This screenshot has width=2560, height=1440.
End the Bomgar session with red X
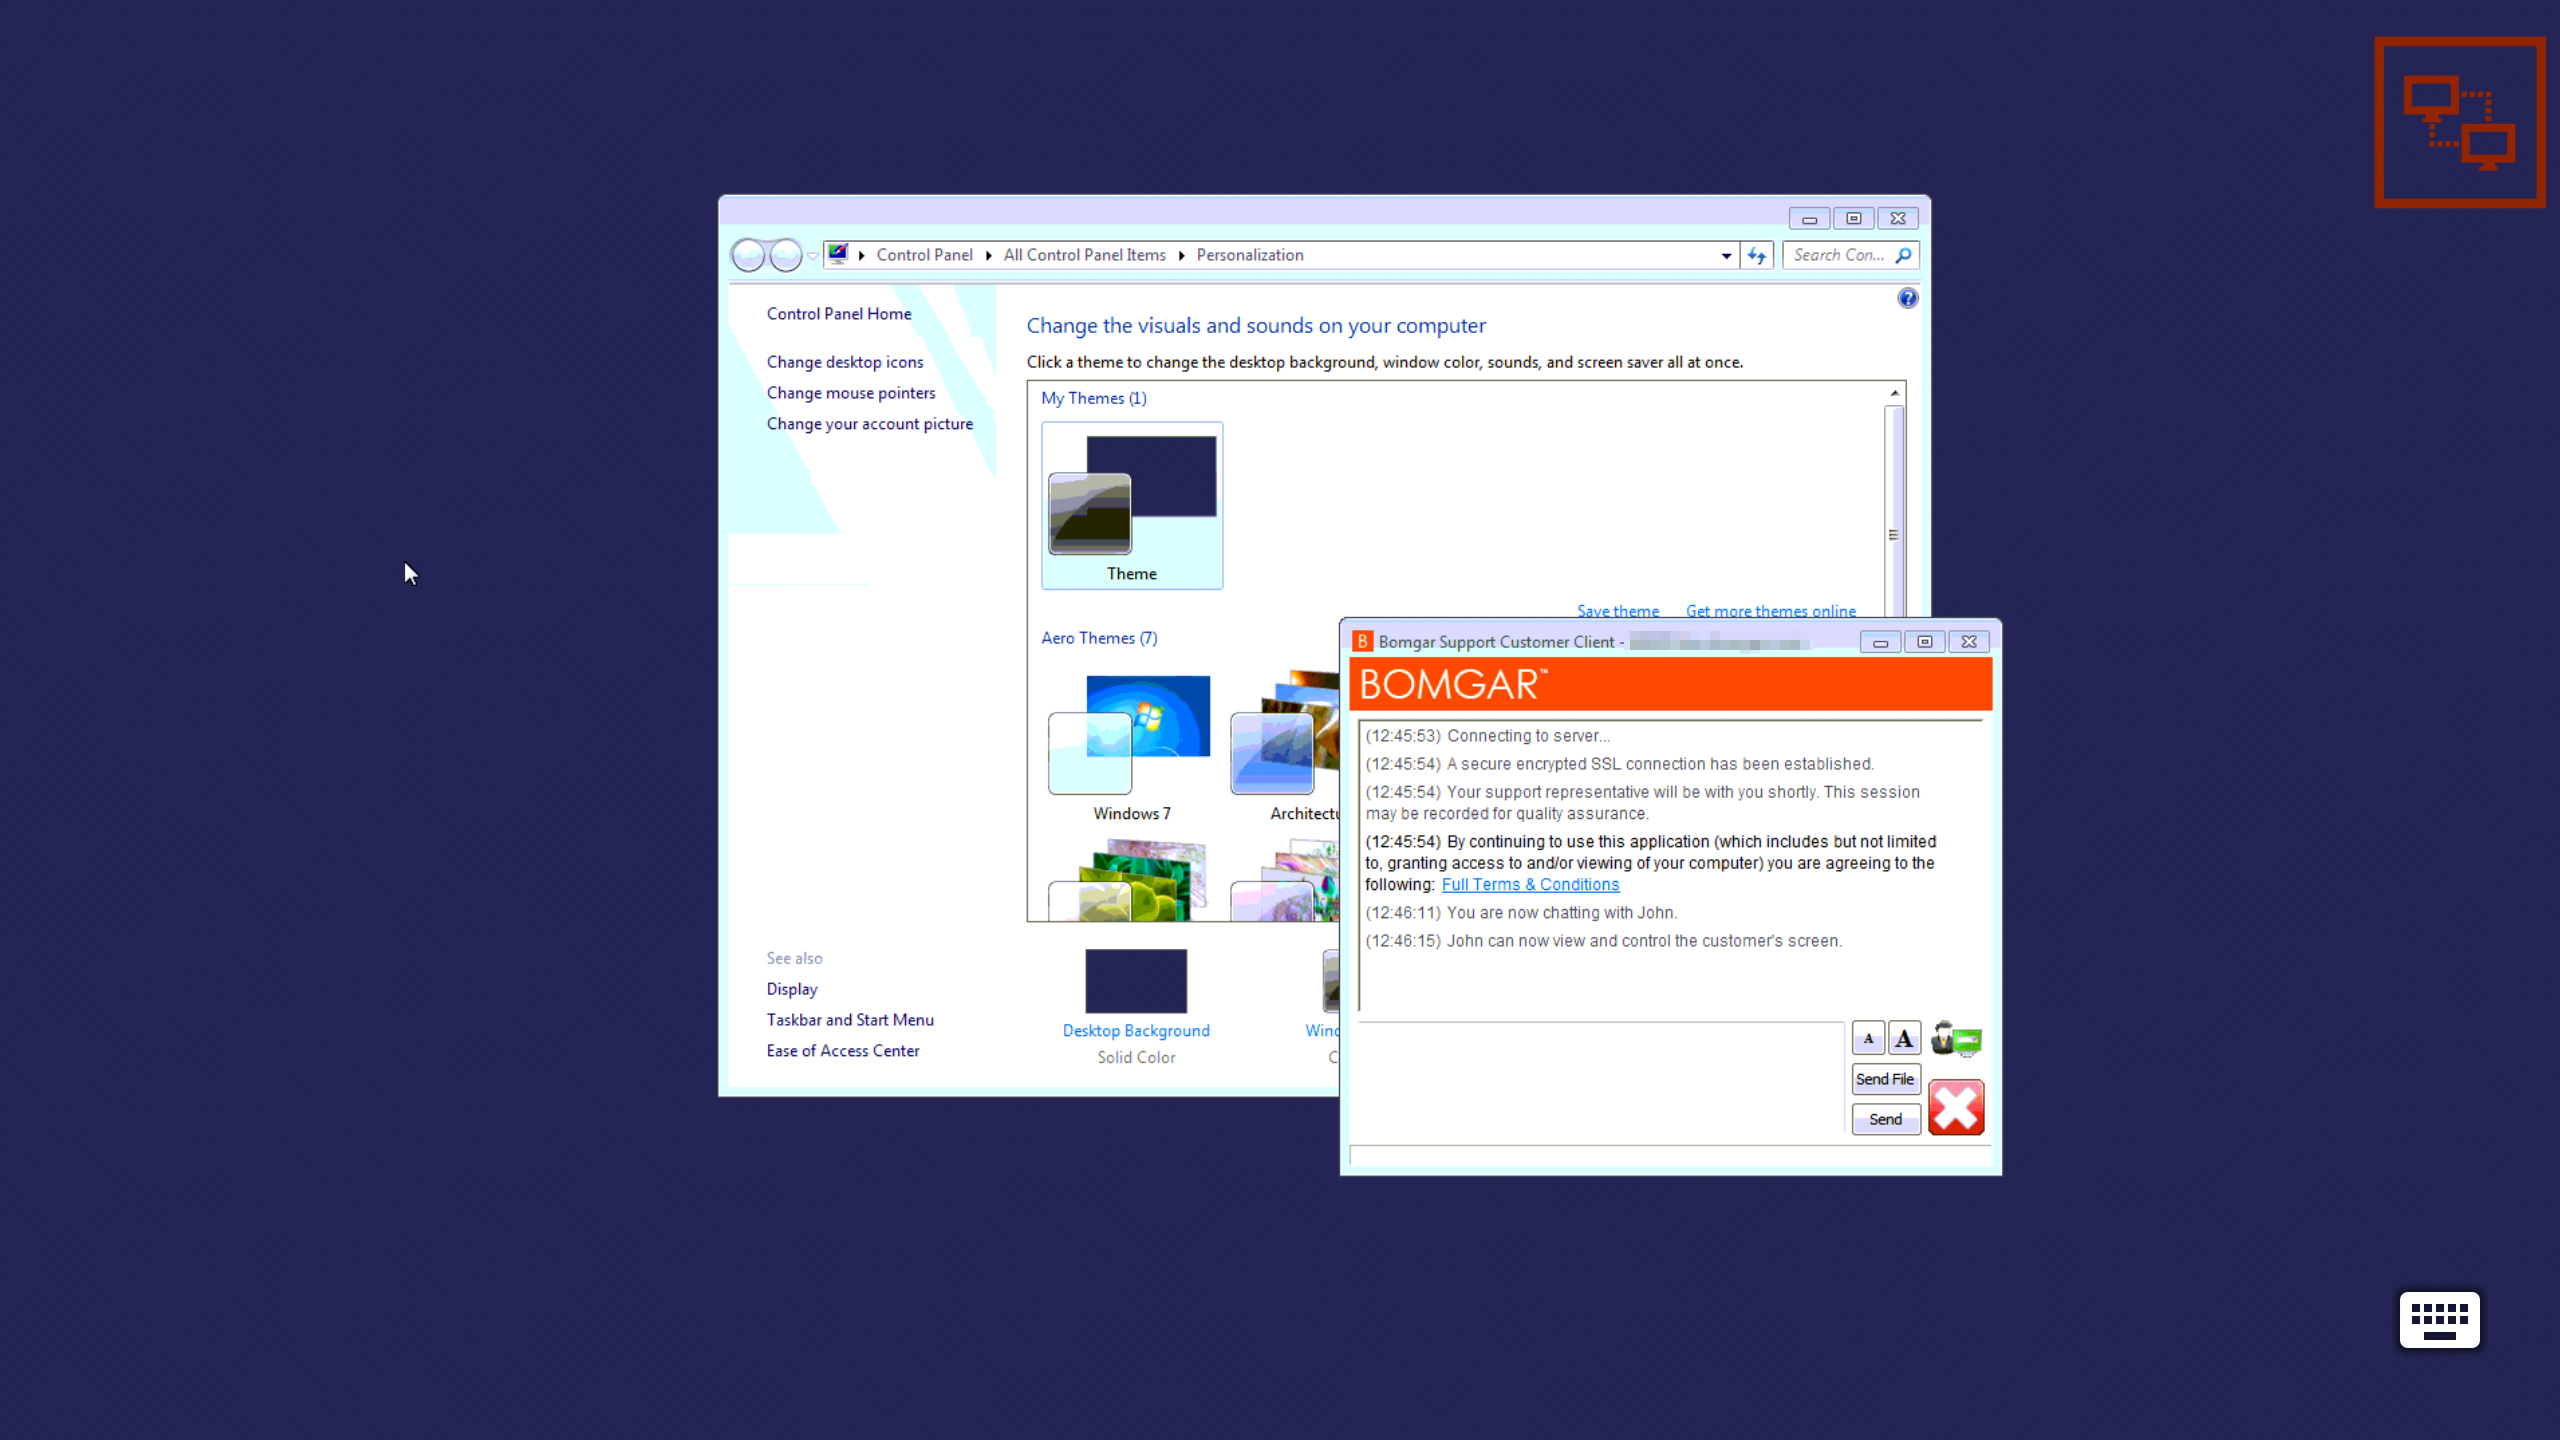pos(1956,1107)
